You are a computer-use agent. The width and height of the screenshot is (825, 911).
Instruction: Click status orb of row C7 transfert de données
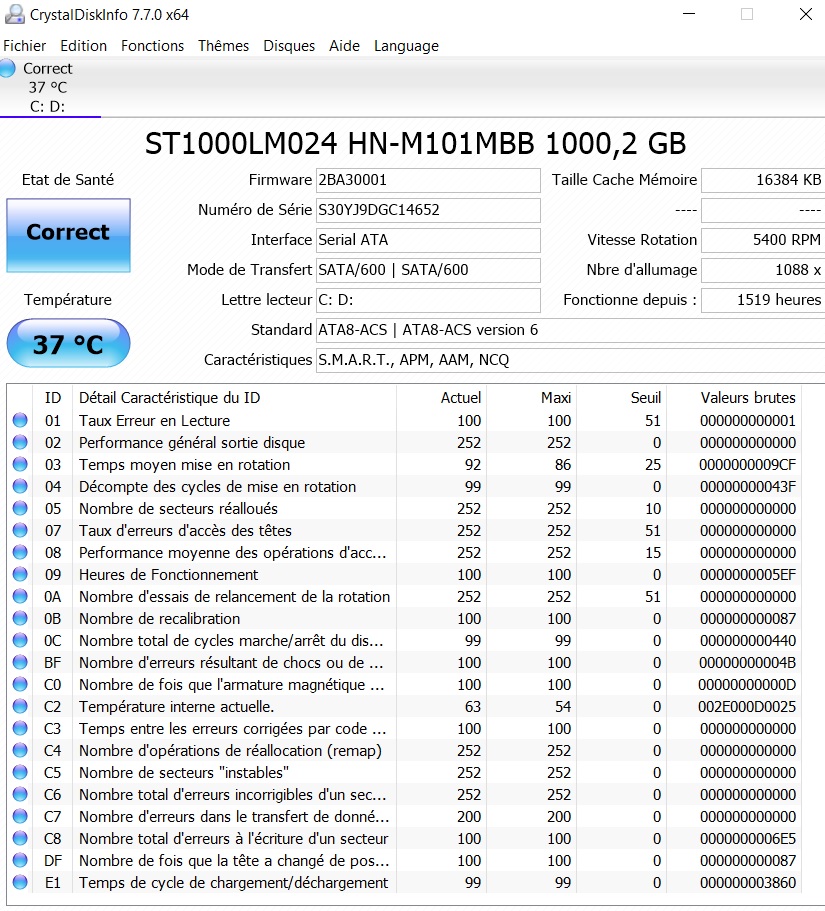(20, 816)
